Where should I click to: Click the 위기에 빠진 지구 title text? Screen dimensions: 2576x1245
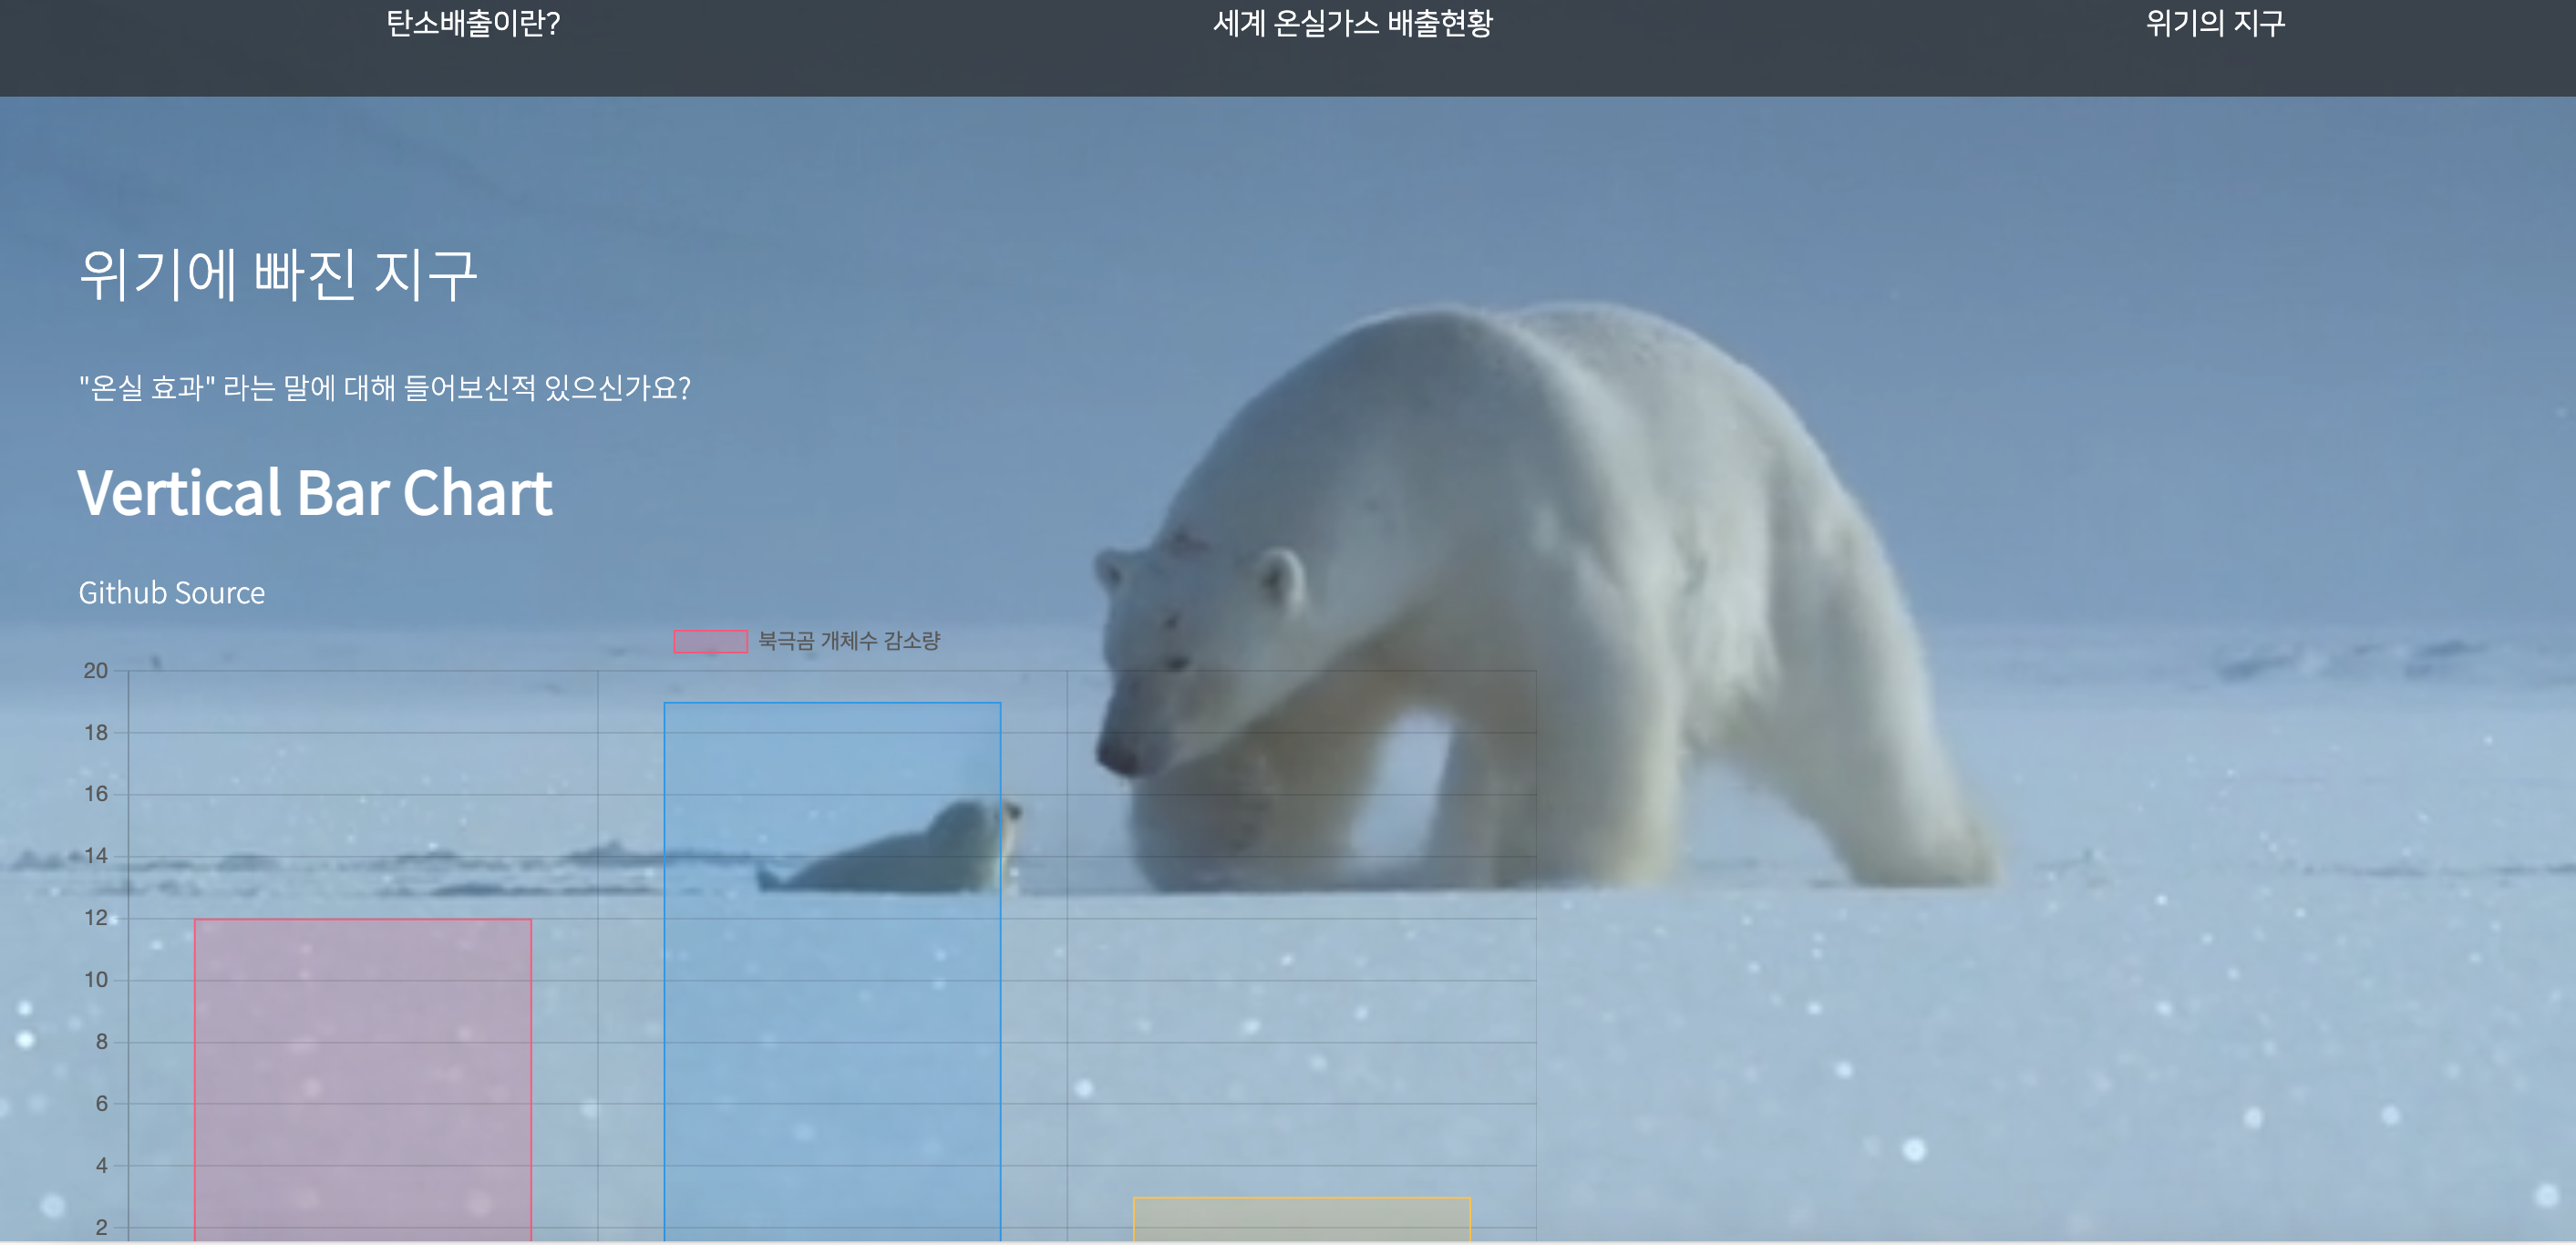278,276
